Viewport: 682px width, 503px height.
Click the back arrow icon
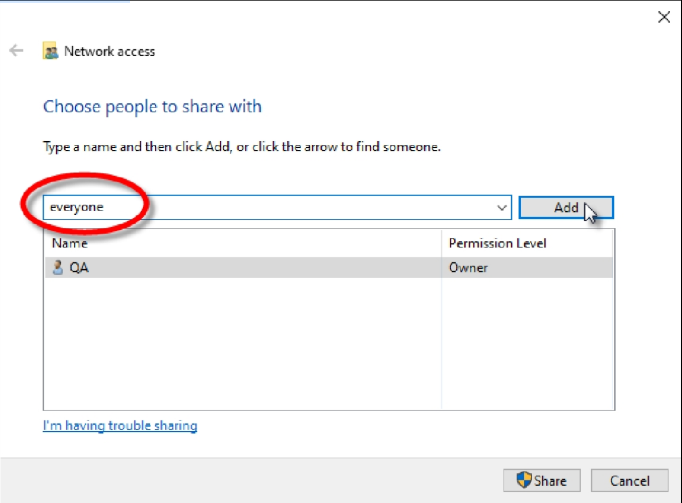tap(16, 51)
